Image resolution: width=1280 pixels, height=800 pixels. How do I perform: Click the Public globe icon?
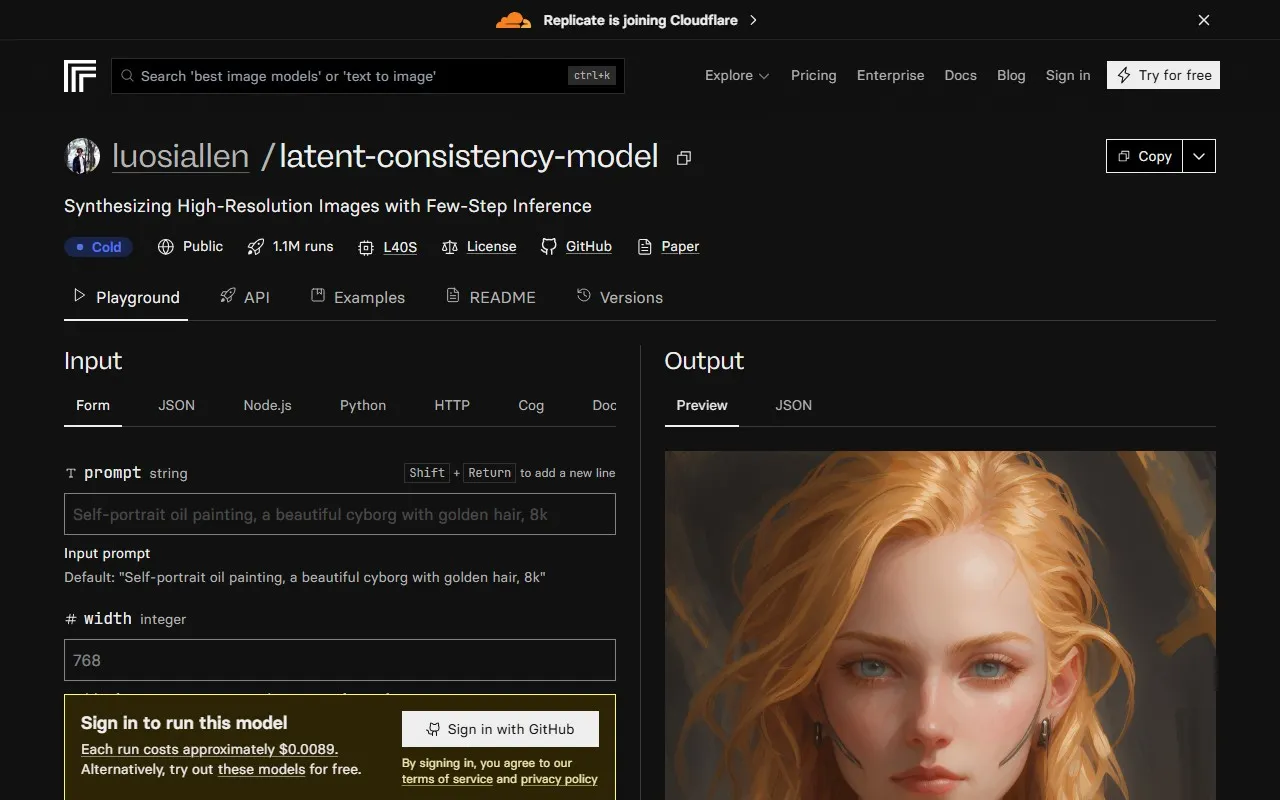tap(165, 246)
